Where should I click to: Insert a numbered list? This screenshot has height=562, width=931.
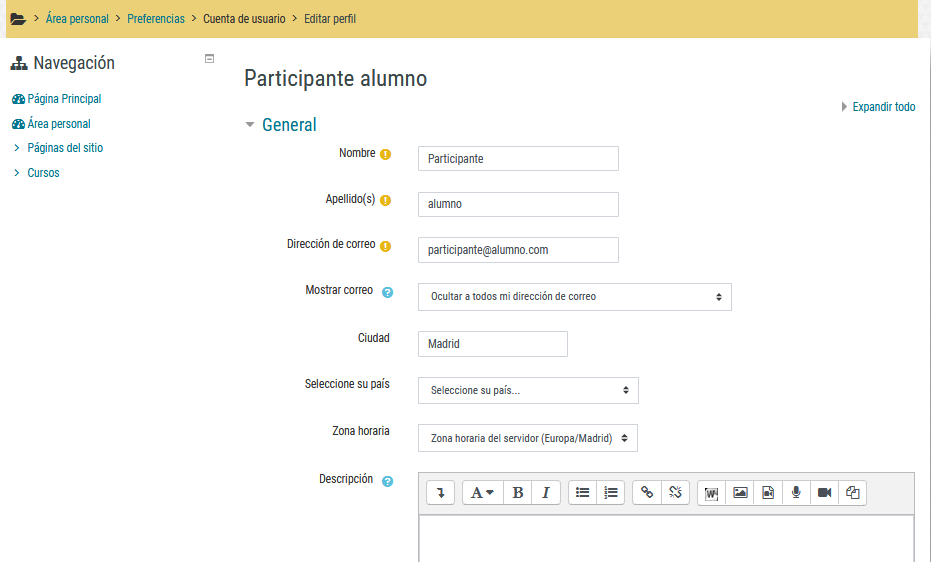tap(611, 493)
